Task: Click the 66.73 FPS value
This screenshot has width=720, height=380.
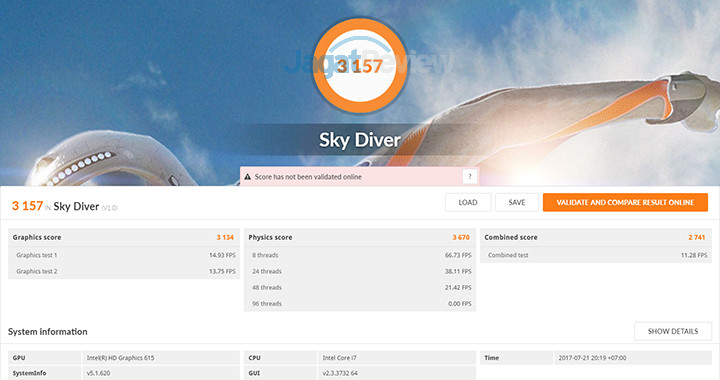Action: pos(458,255)
